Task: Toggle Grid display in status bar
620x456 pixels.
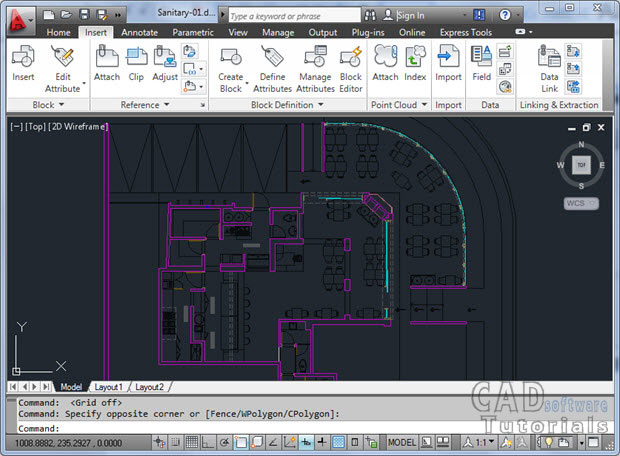Action: [192, 442]
